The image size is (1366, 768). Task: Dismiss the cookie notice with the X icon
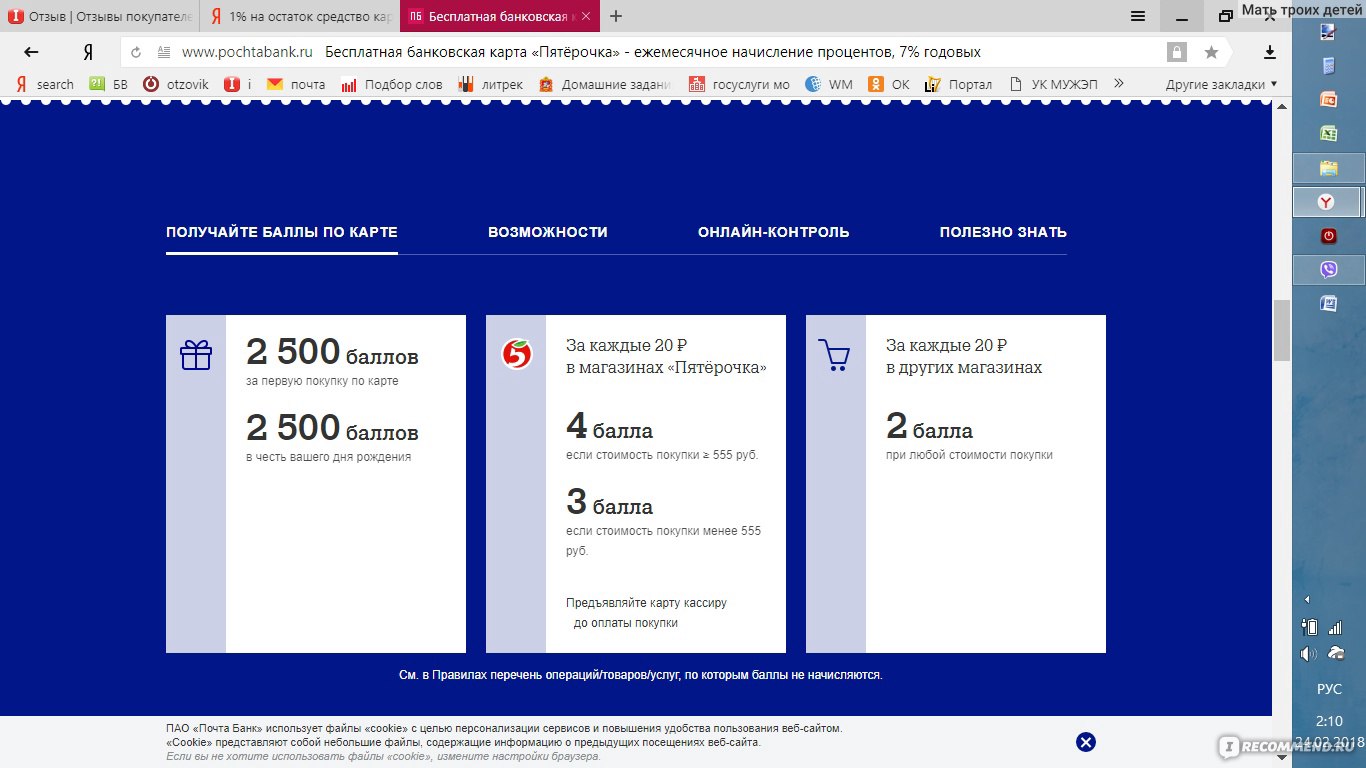[x=1086, y=742]
